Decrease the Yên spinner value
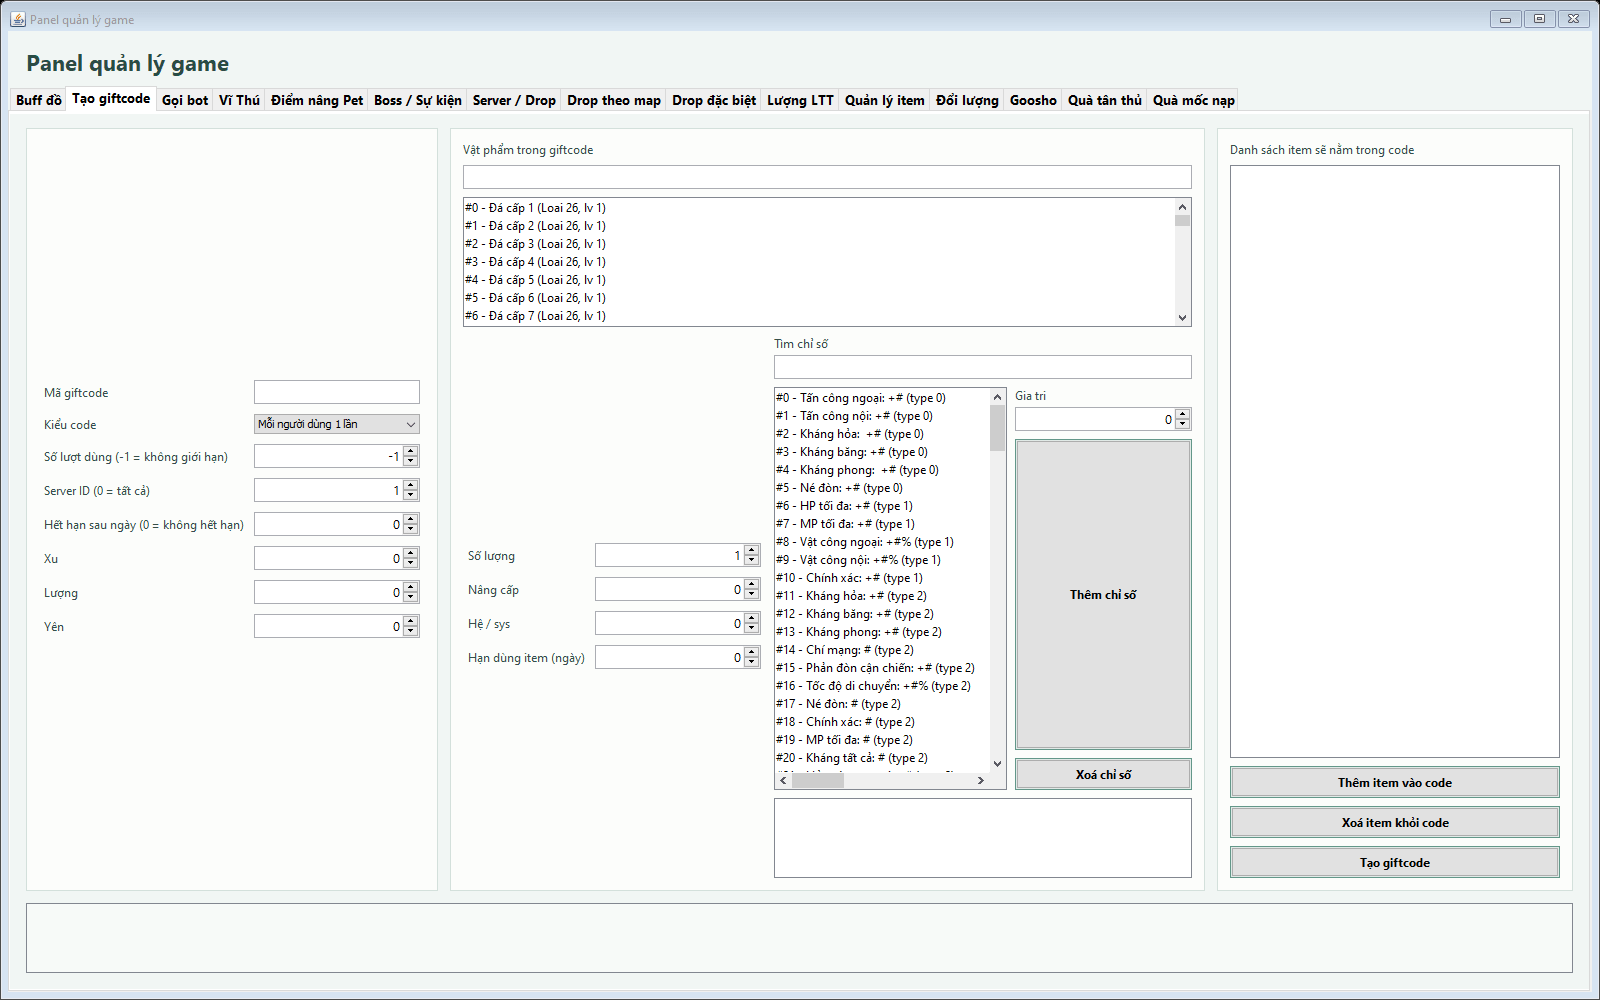This screenshot has width=1600, height=1000. pyautogui.click(x=411, y=632)
